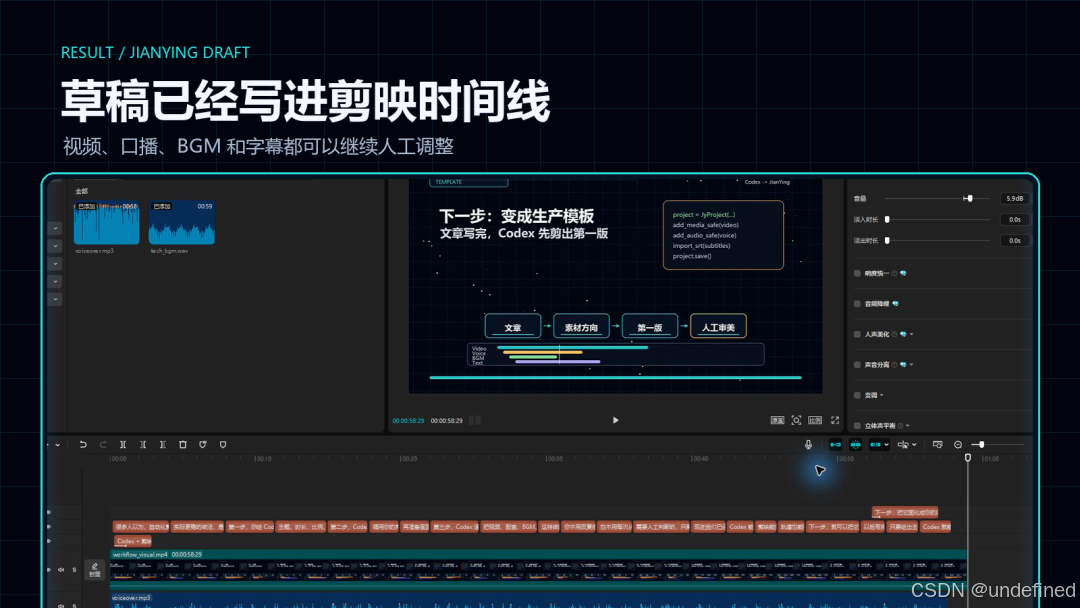Image resolution: width=1080 pixels, height=608 pixels.
Task: Select the 全部 media tab
Action: [x=81, y=191]
